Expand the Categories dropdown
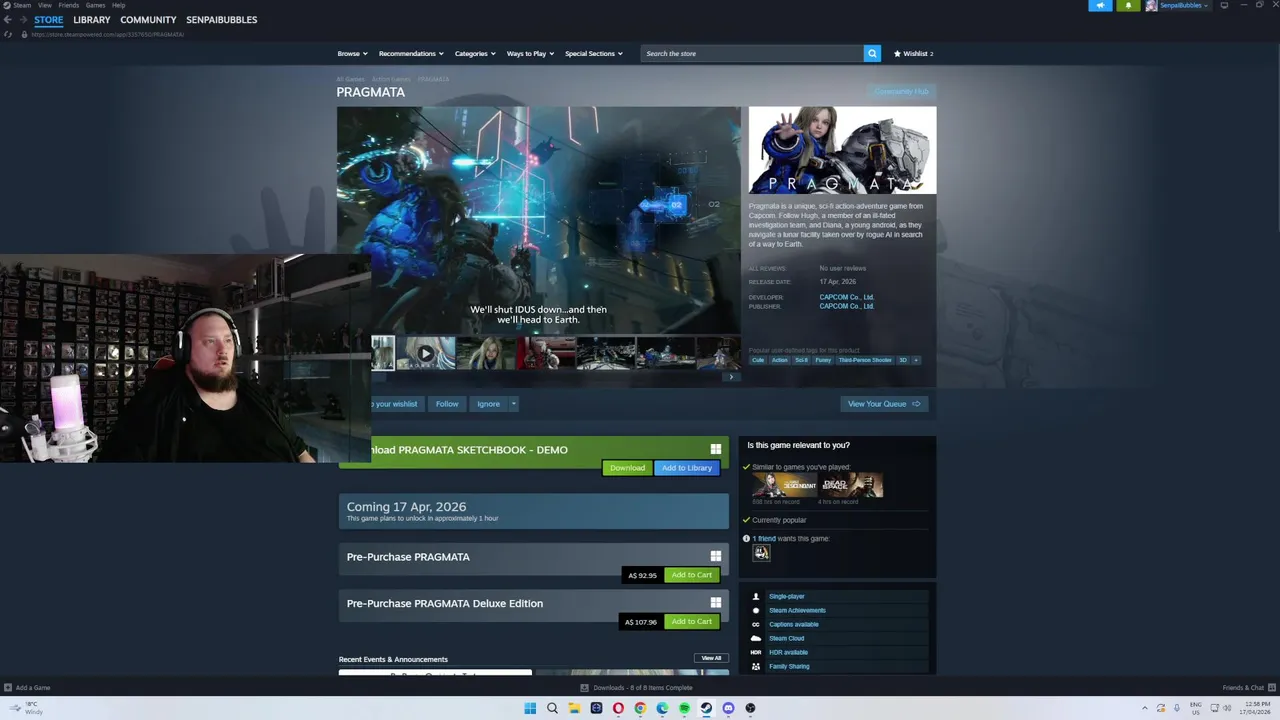This screenshot has width=1280, height=720. coord(475,53)
